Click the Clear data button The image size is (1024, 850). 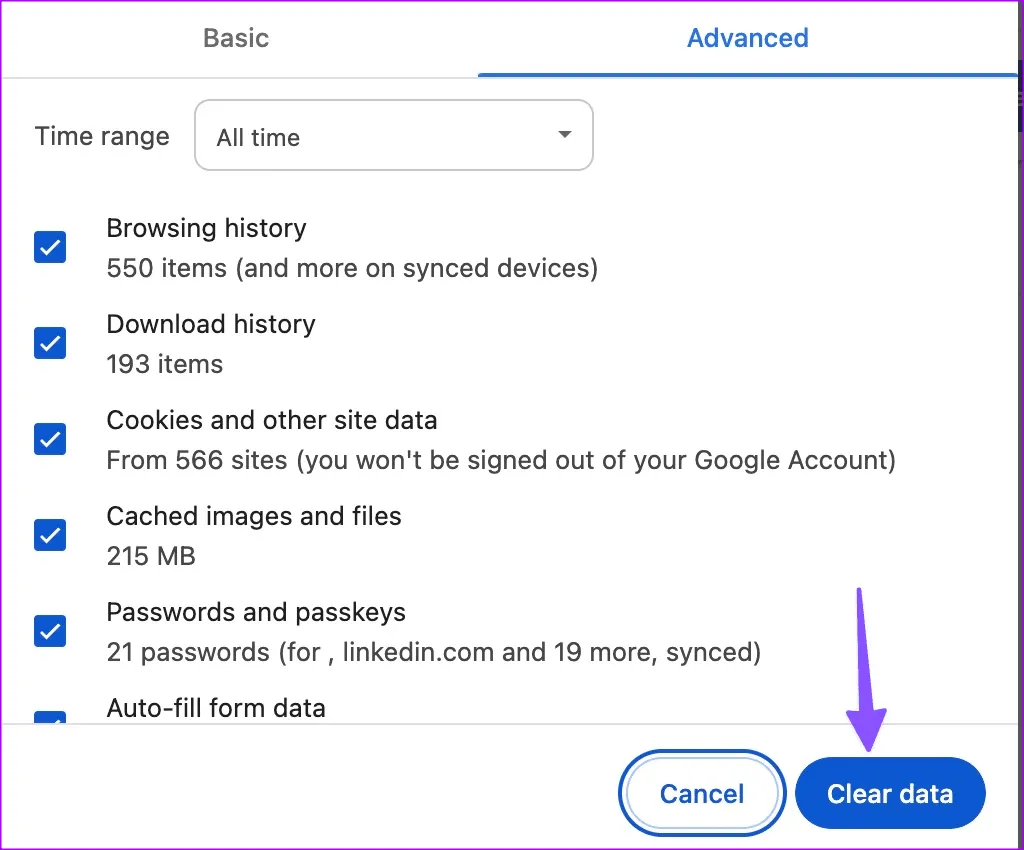click(x=890, y=794)
